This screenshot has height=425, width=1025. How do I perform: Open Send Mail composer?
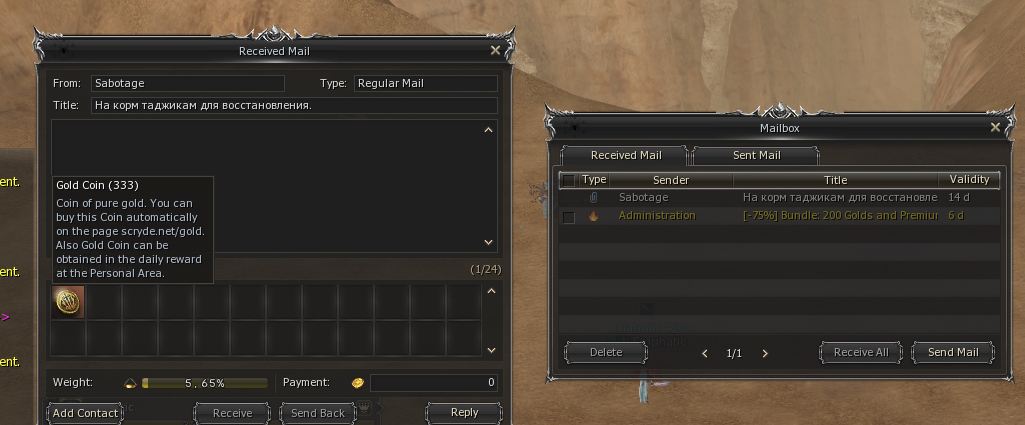pyautogui.click(x=953, y=352)
